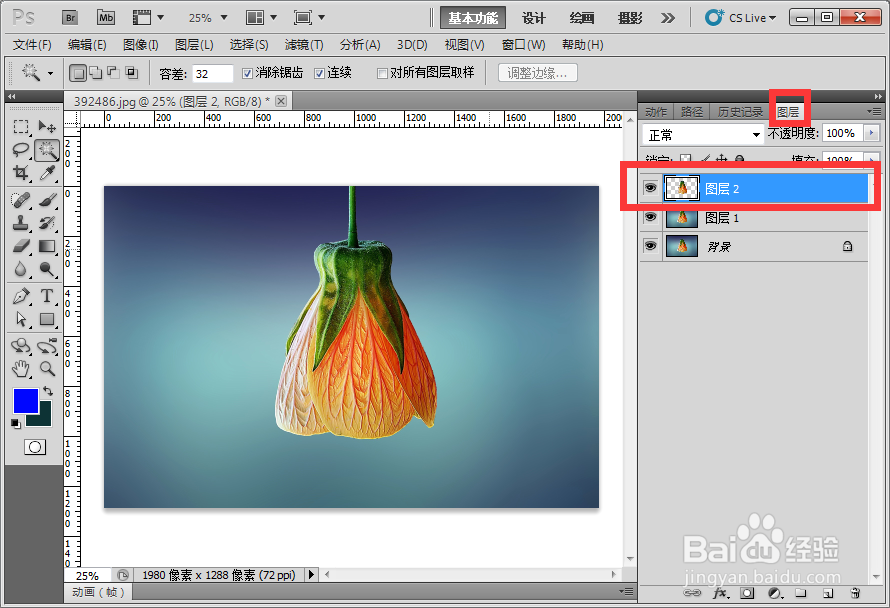
Task: Swap foreground and background colors
Action: point(48,391)
